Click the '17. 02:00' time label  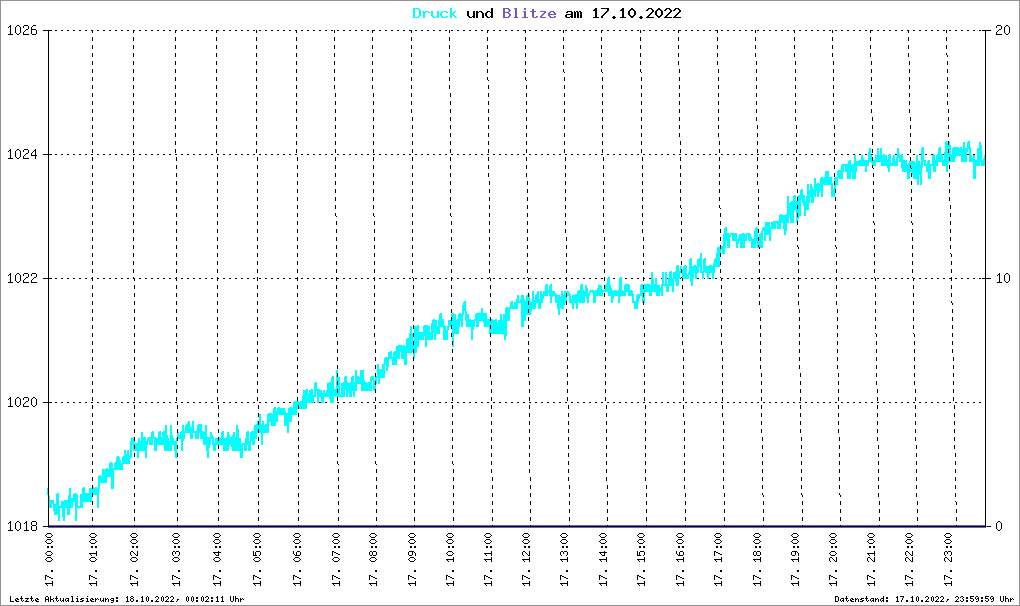134,560
